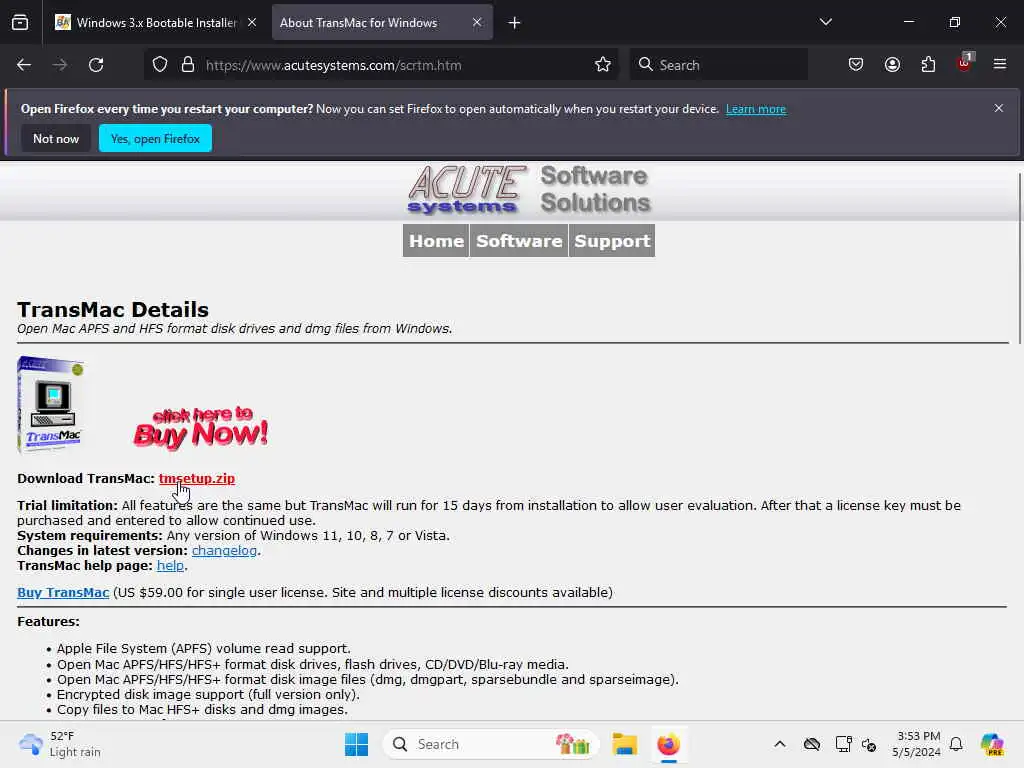Open the Windows Start button
This screenshot has height=768, width=1024.
(357, 744)
